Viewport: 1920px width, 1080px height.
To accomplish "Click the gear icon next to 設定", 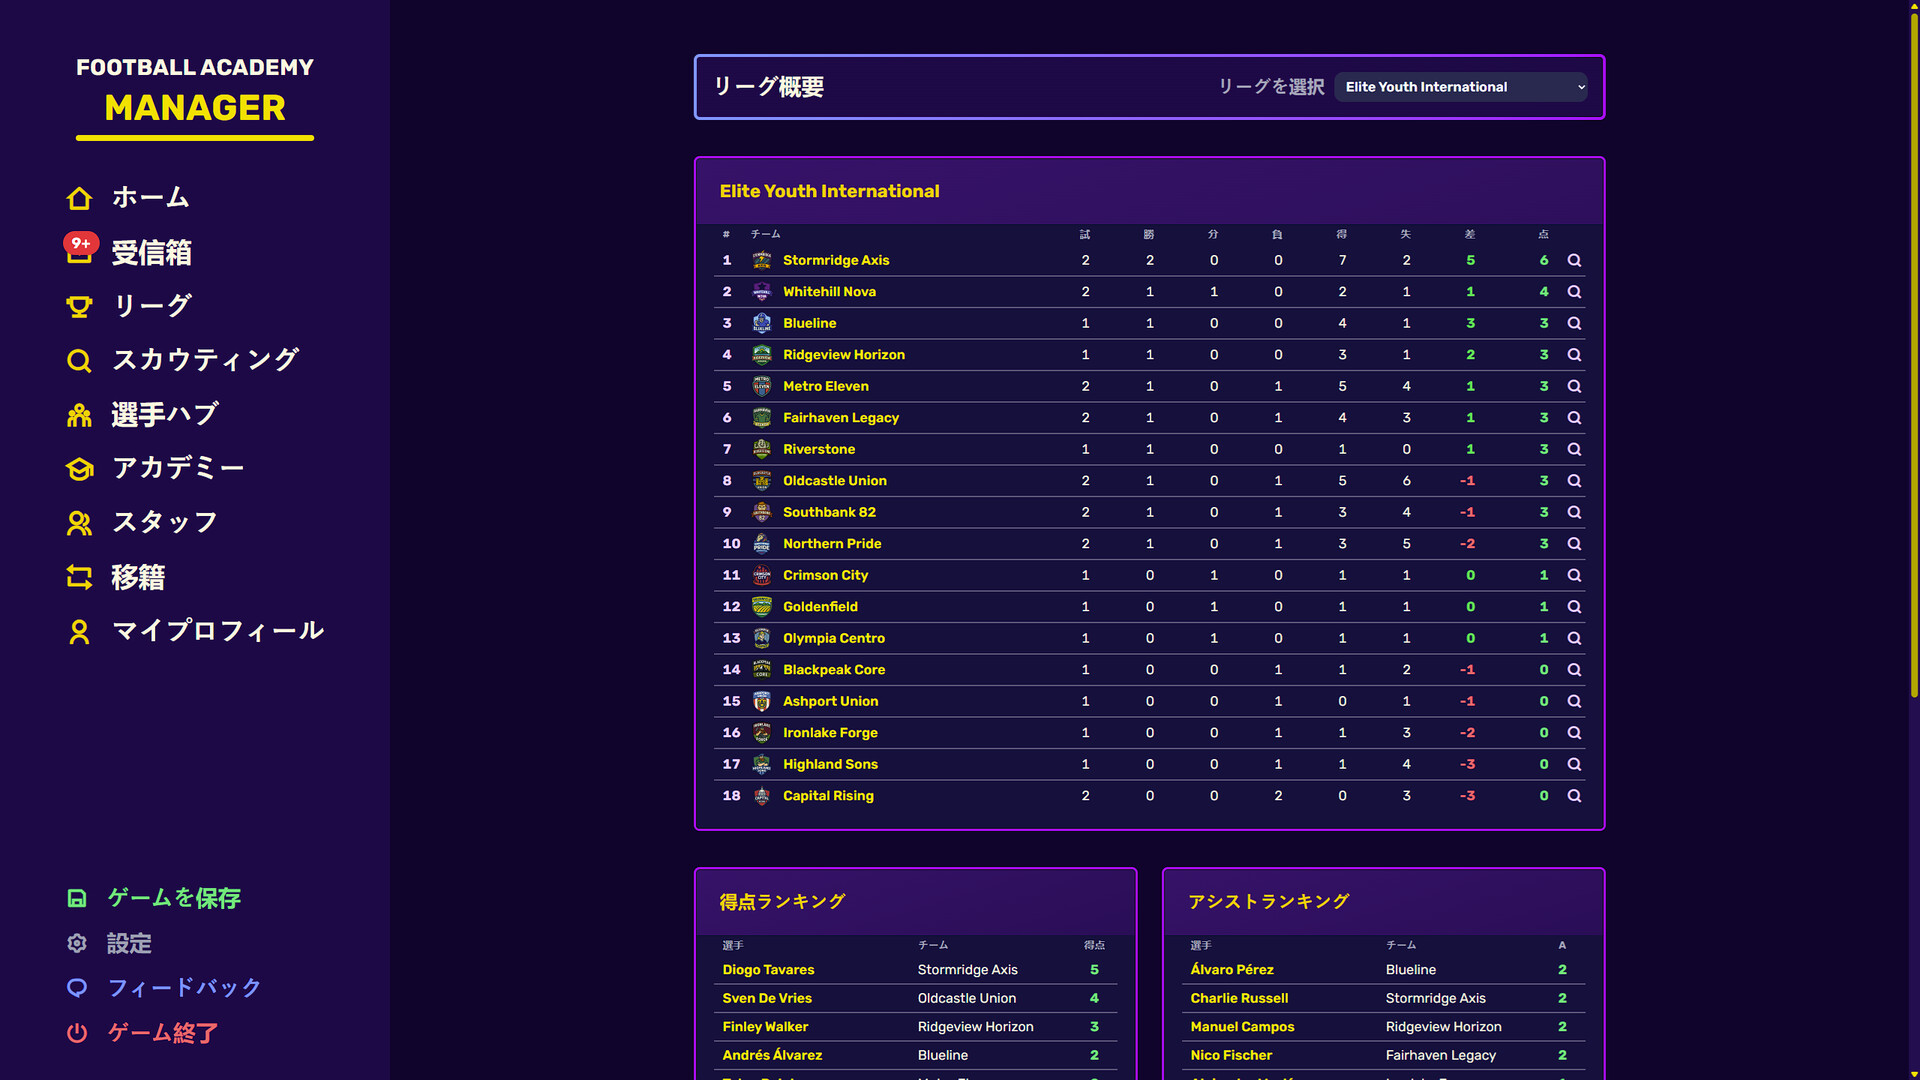I will coord(77,943).
